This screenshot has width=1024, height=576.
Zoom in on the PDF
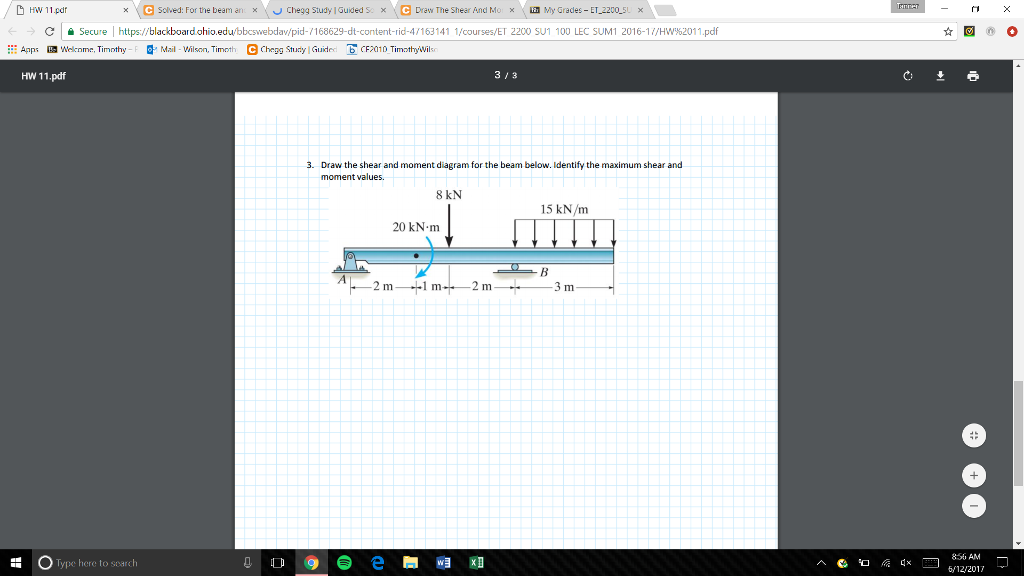974,475
